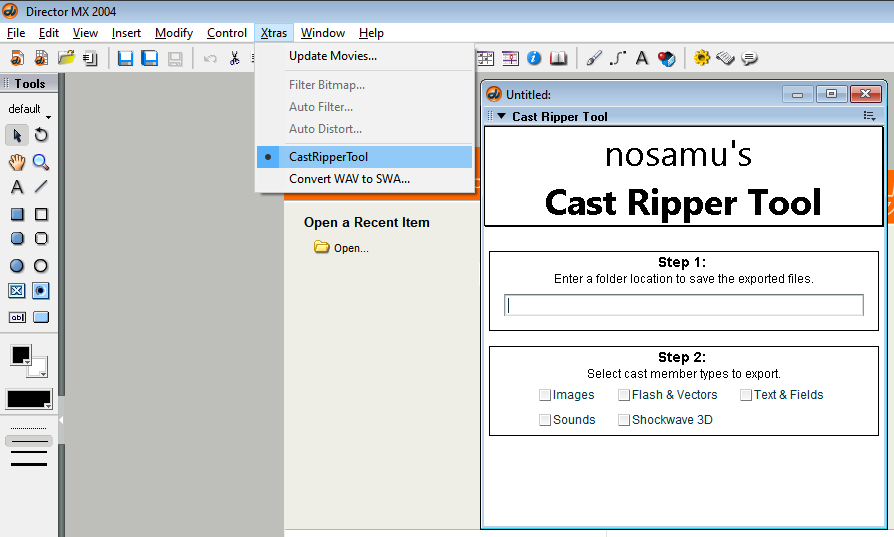Select the Filled Round Rectangle tool
Image resolution: width=894 pixels, height=537 pixels.
(x=17, y=238)
